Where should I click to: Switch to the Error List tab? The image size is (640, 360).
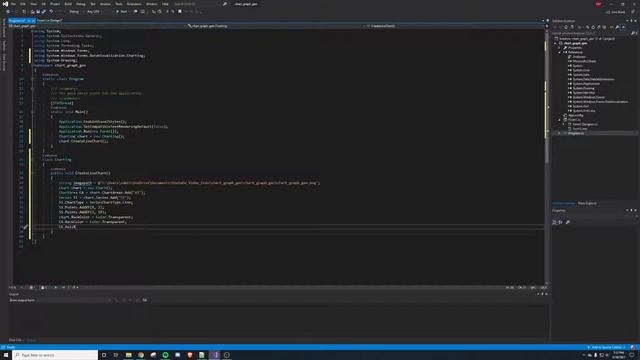15,340
